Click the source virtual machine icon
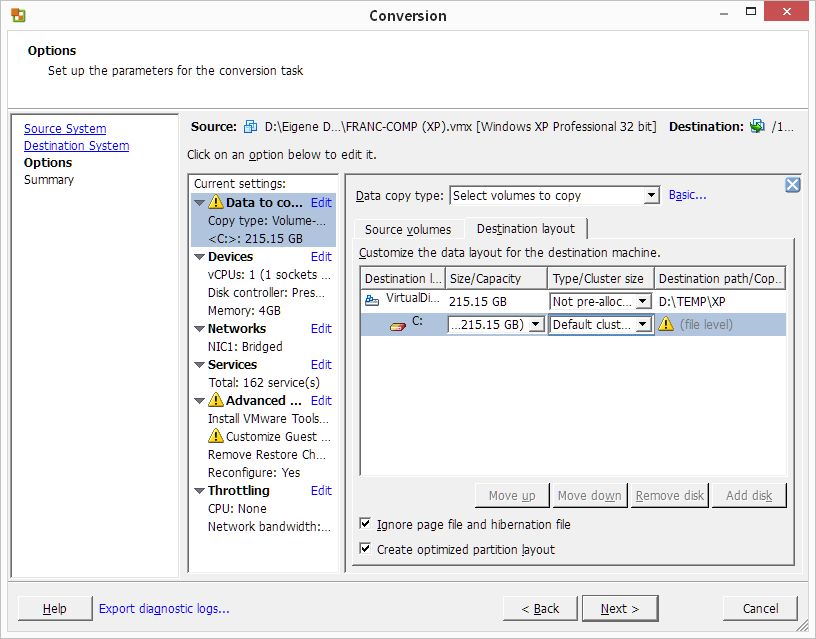 (x=250, y=127)
